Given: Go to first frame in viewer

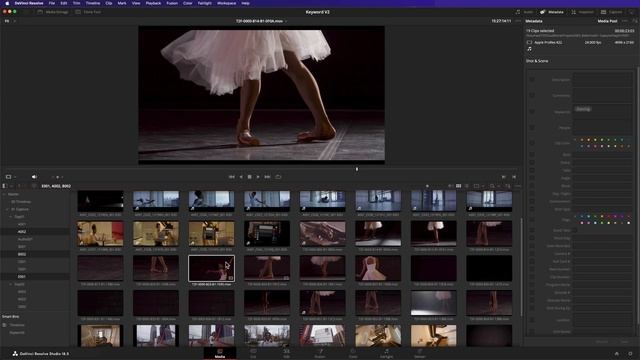Looking at the screenshot, I should coord(231,177).
